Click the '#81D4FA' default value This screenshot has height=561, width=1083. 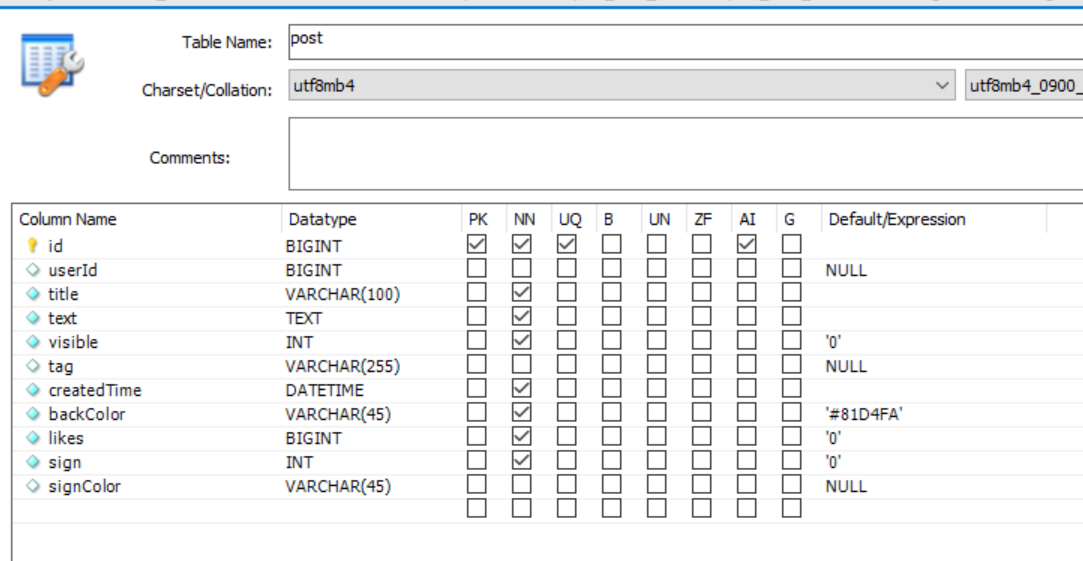[865, 414]
